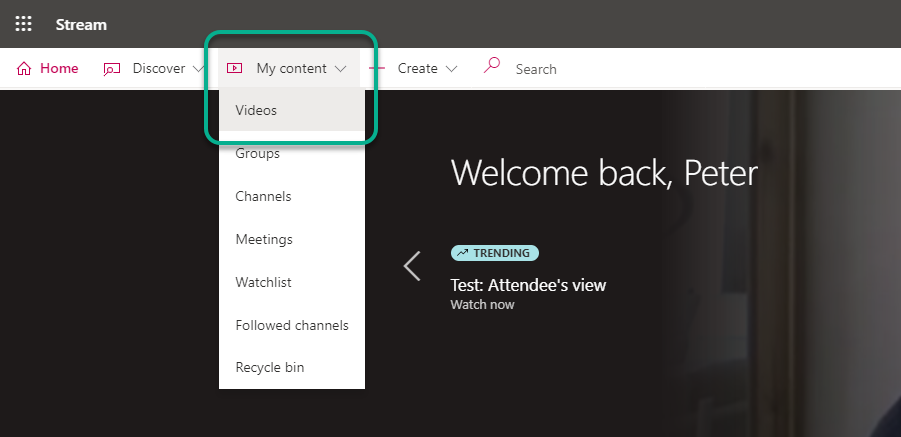The image size is (901, 437).
Task: Open Watchlist from My content menu
Action: (292, 282)
